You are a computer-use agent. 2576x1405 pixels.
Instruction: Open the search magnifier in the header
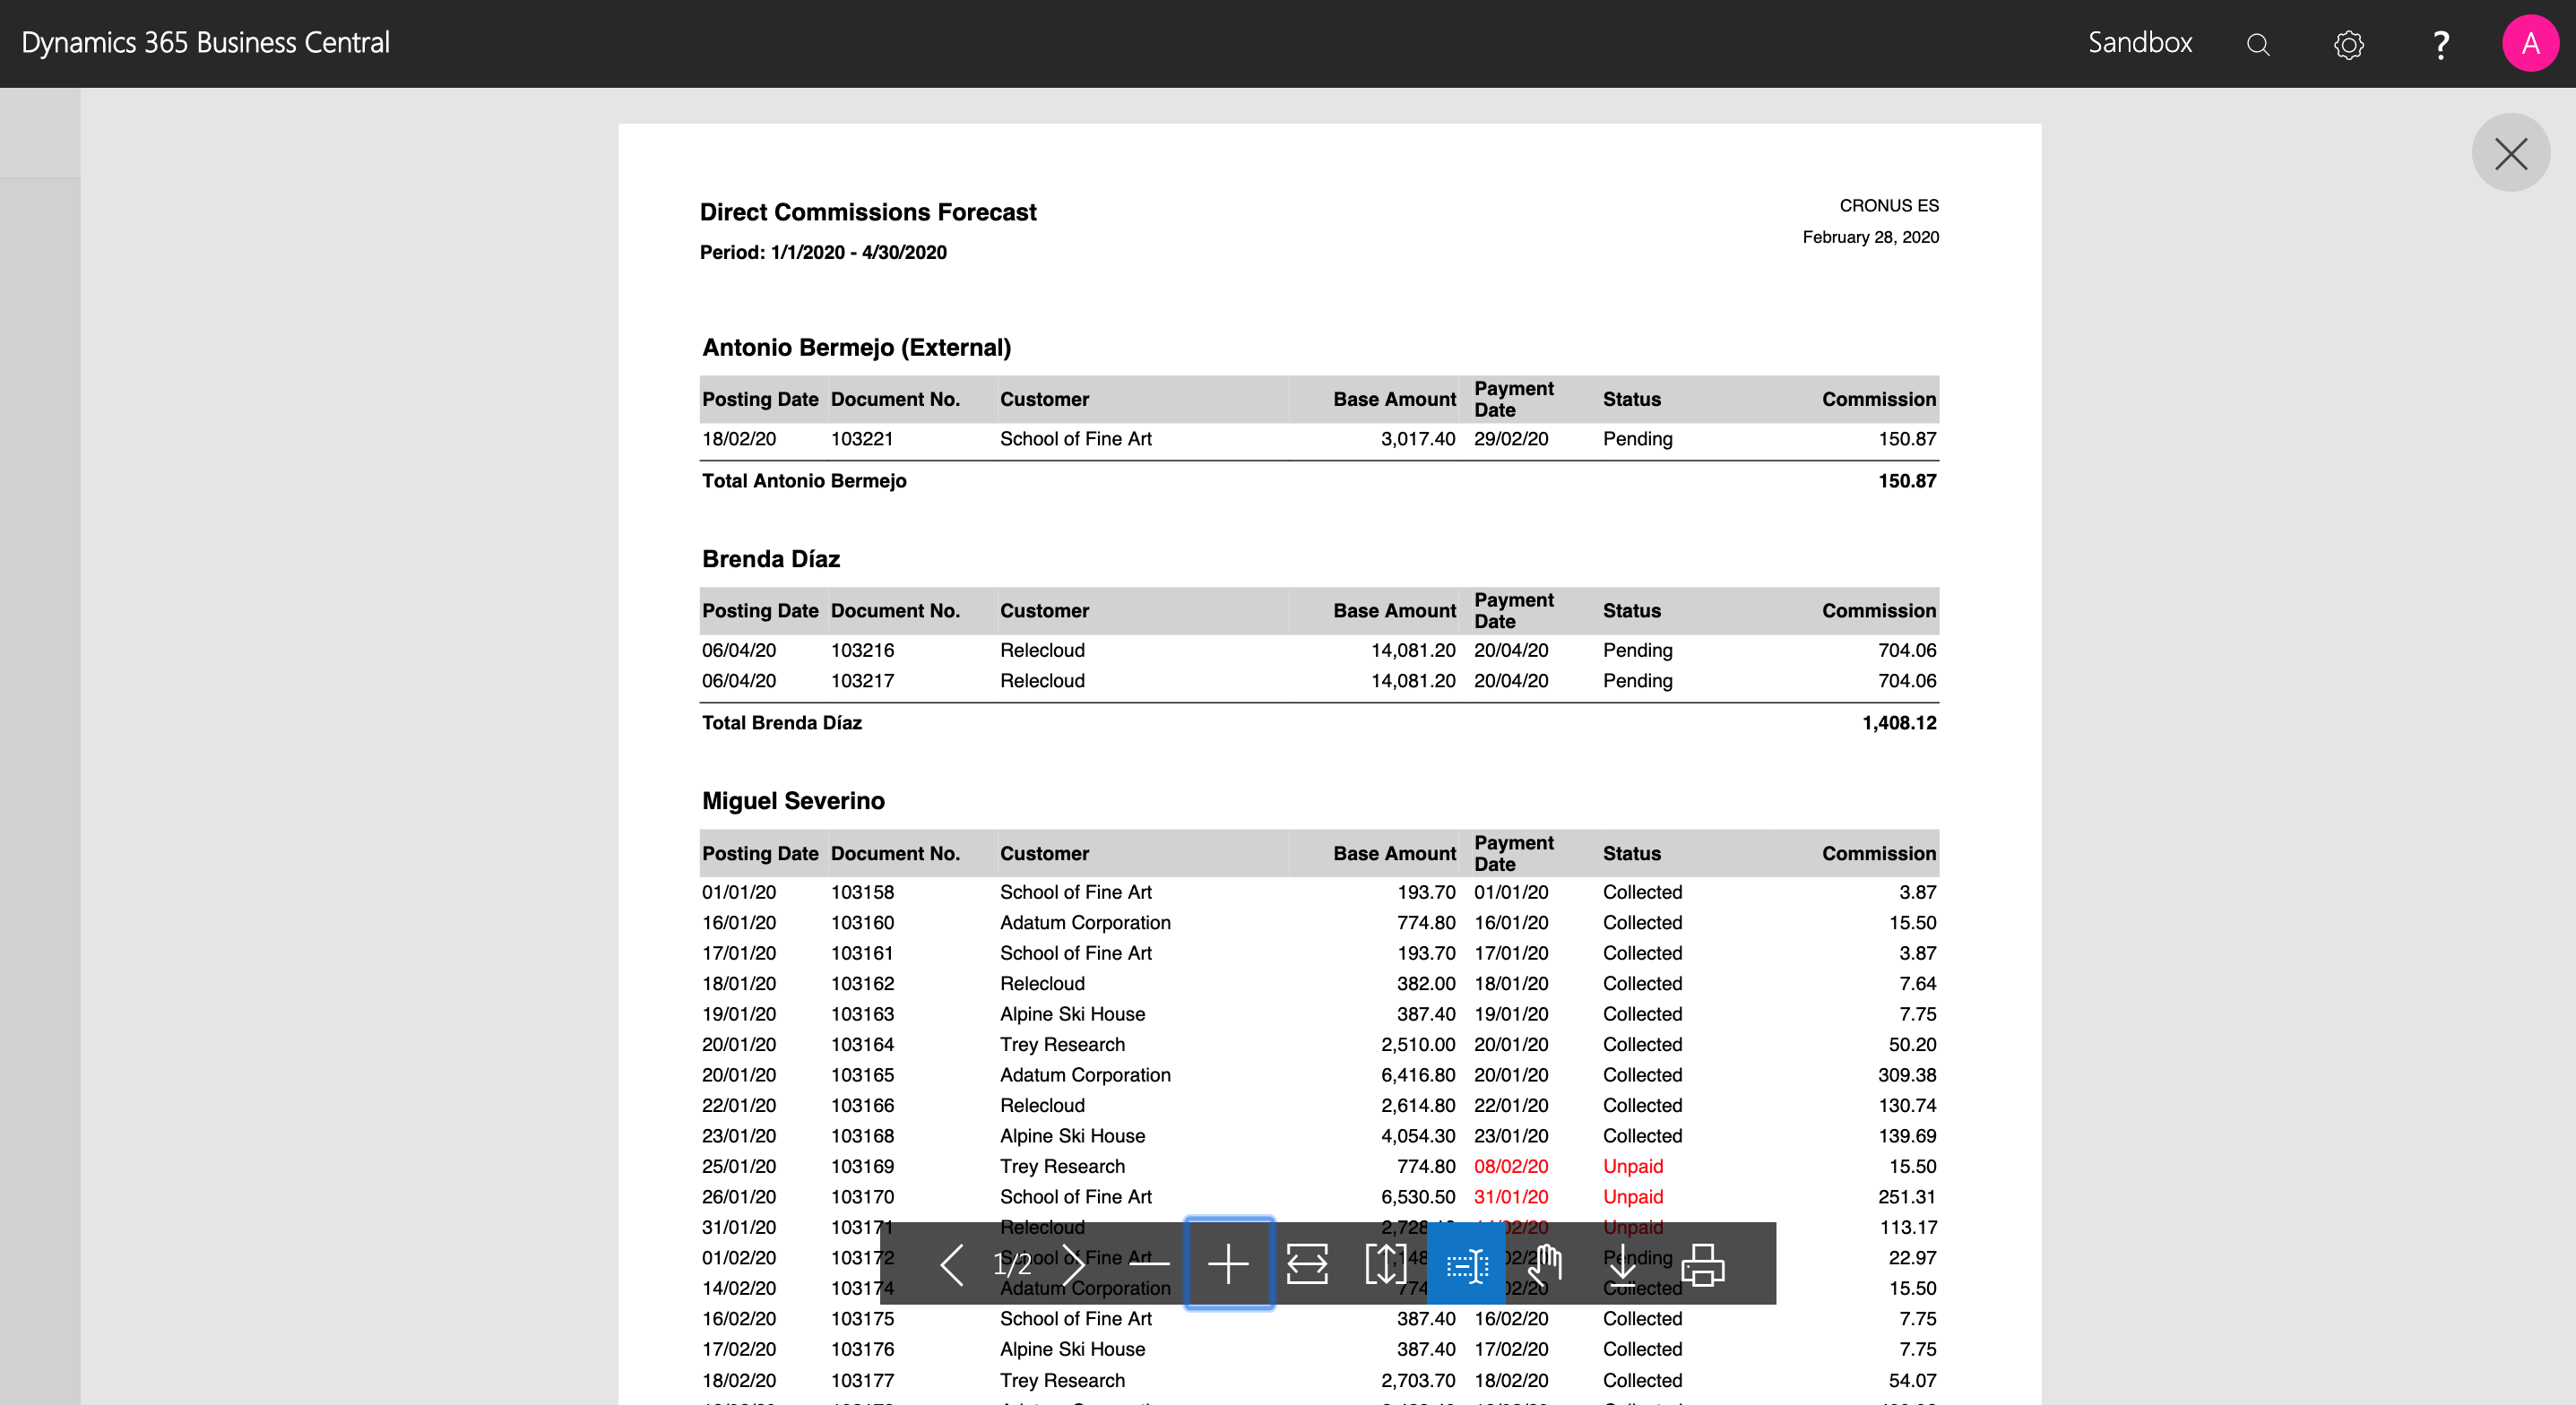(x=2258, y=44)
